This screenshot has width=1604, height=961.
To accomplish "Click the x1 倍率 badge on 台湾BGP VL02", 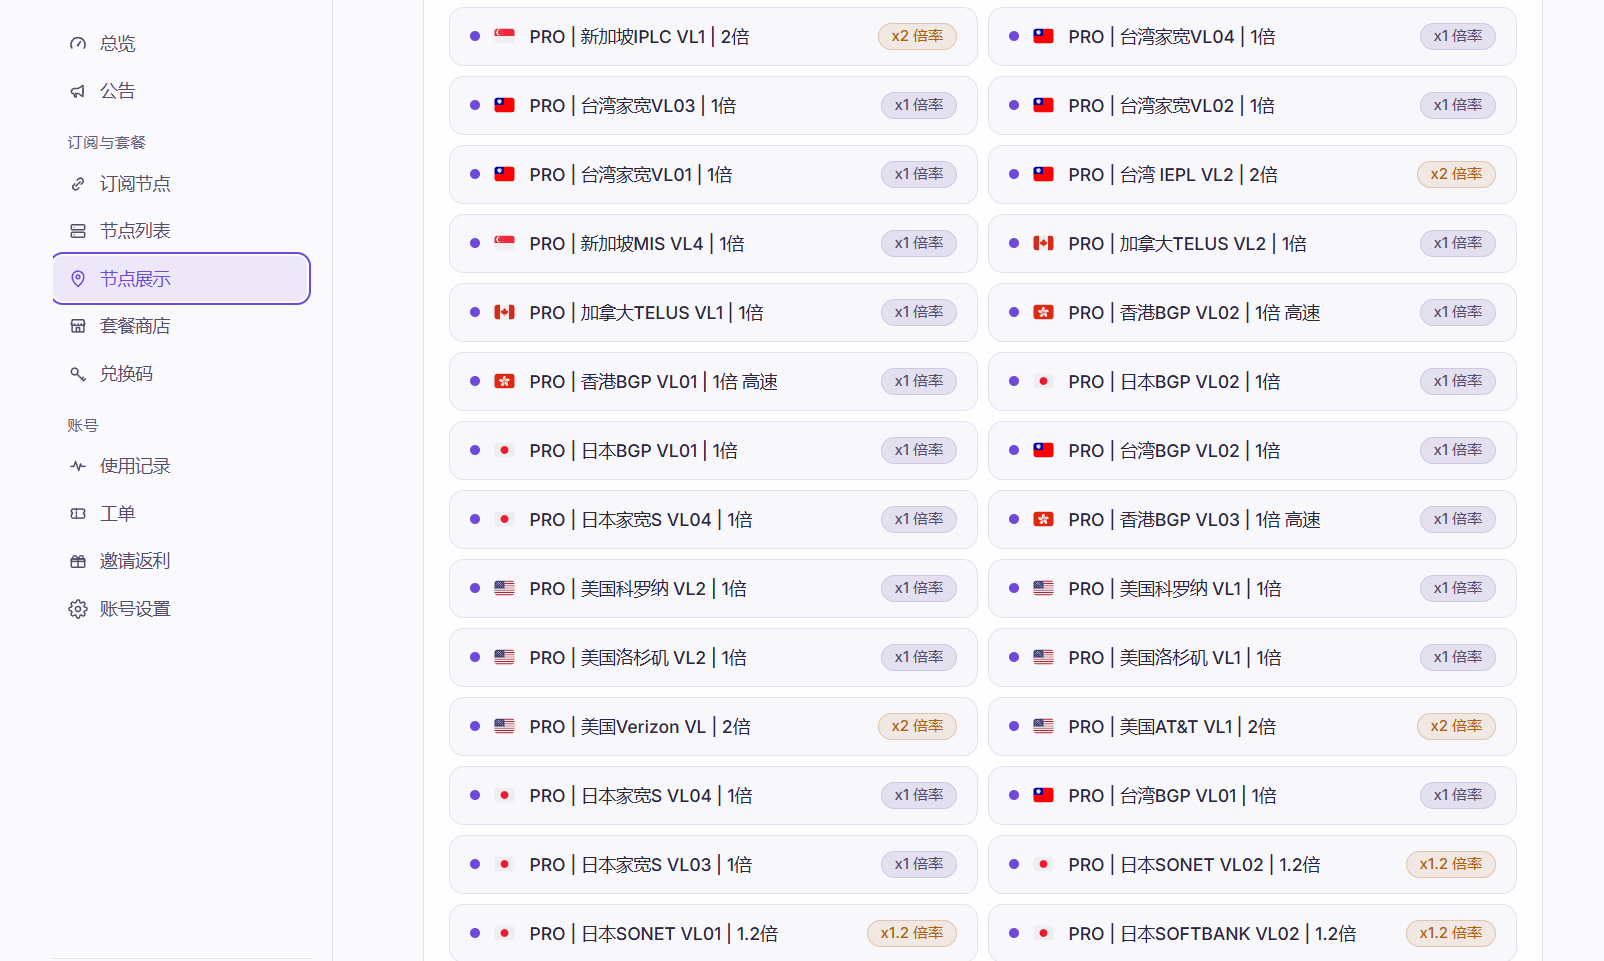I will point(1458,450).
